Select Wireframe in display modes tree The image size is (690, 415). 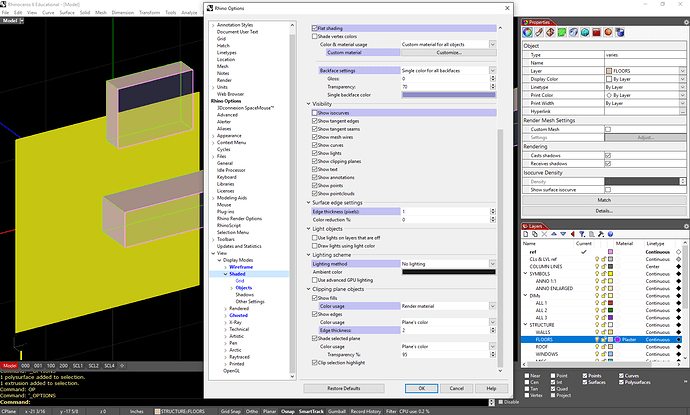pyautogui.click(x=241, y=268)
